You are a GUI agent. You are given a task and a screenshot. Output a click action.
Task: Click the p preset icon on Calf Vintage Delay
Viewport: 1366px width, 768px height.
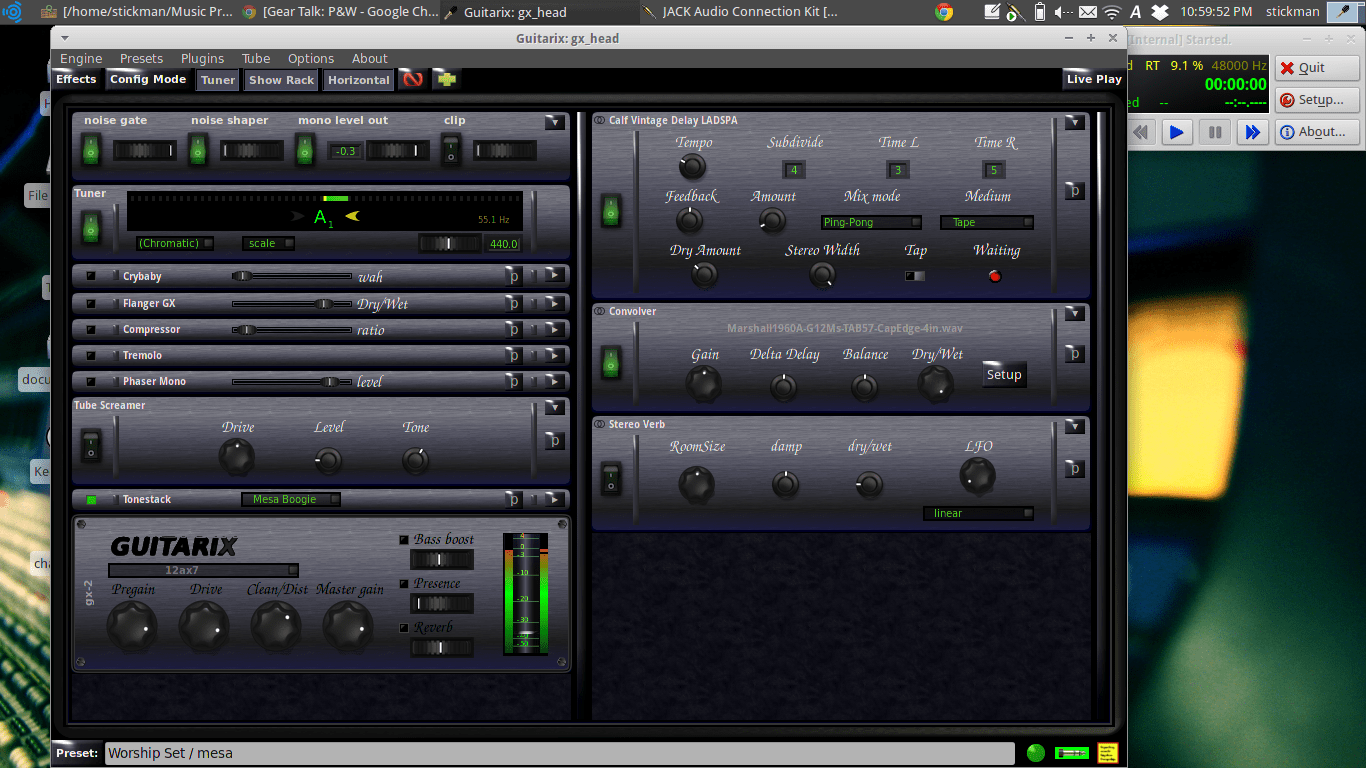(x=1073, y=190)
